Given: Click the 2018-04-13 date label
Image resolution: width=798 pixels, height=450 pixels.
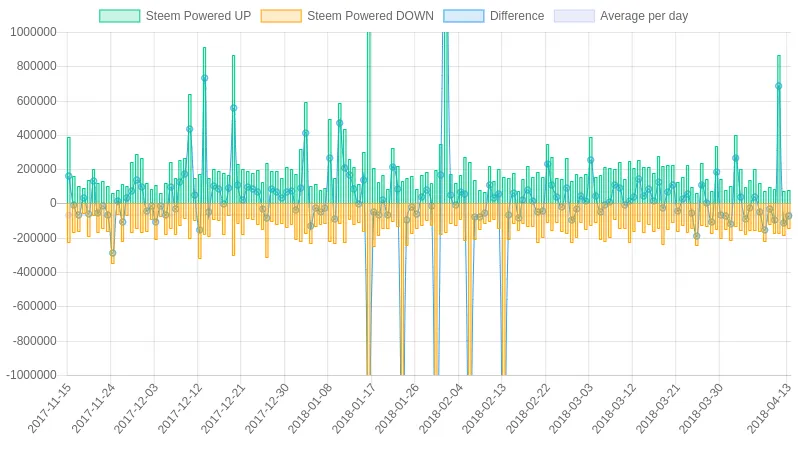Looking at the screenshot, I should tap(770, 408).
